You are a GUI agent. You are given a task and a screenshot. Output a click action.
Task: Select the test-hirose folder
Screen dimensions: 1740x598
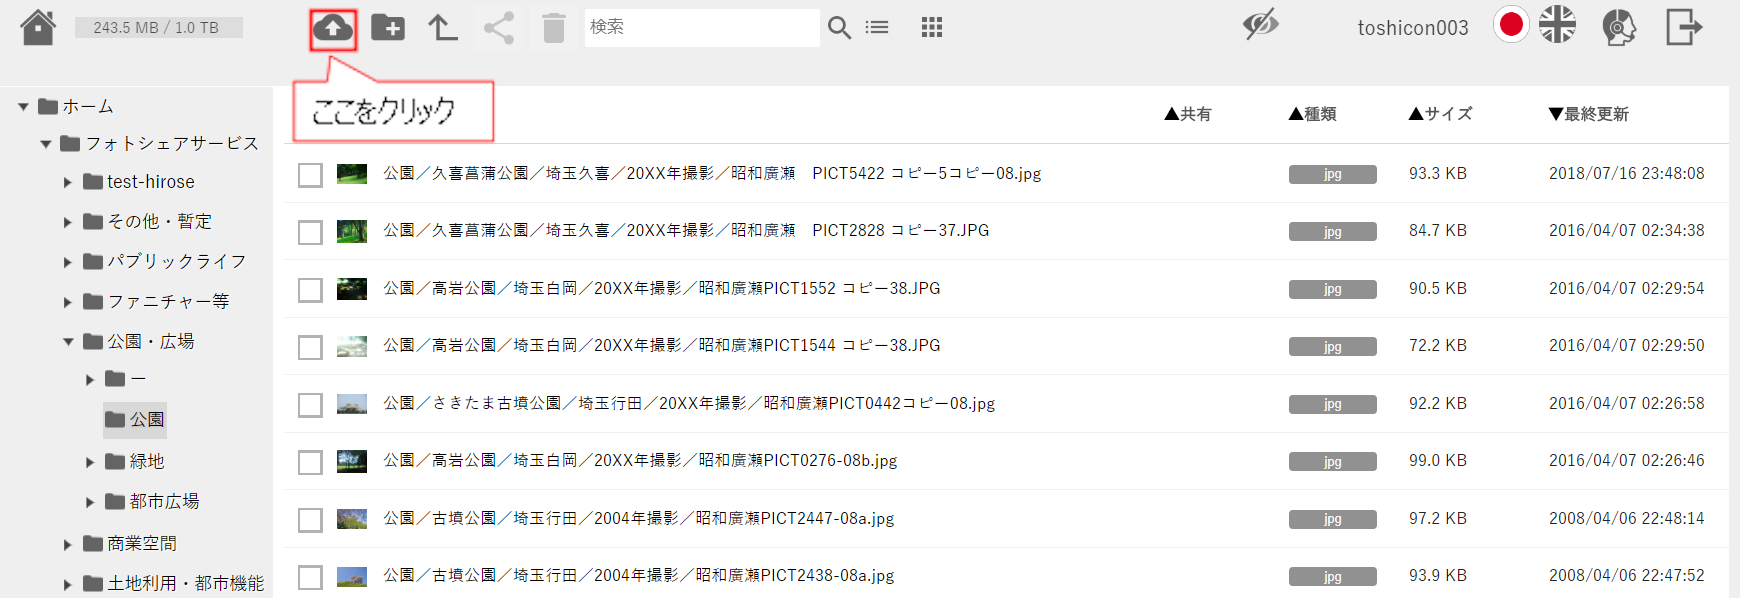click(x=139, y=182)
